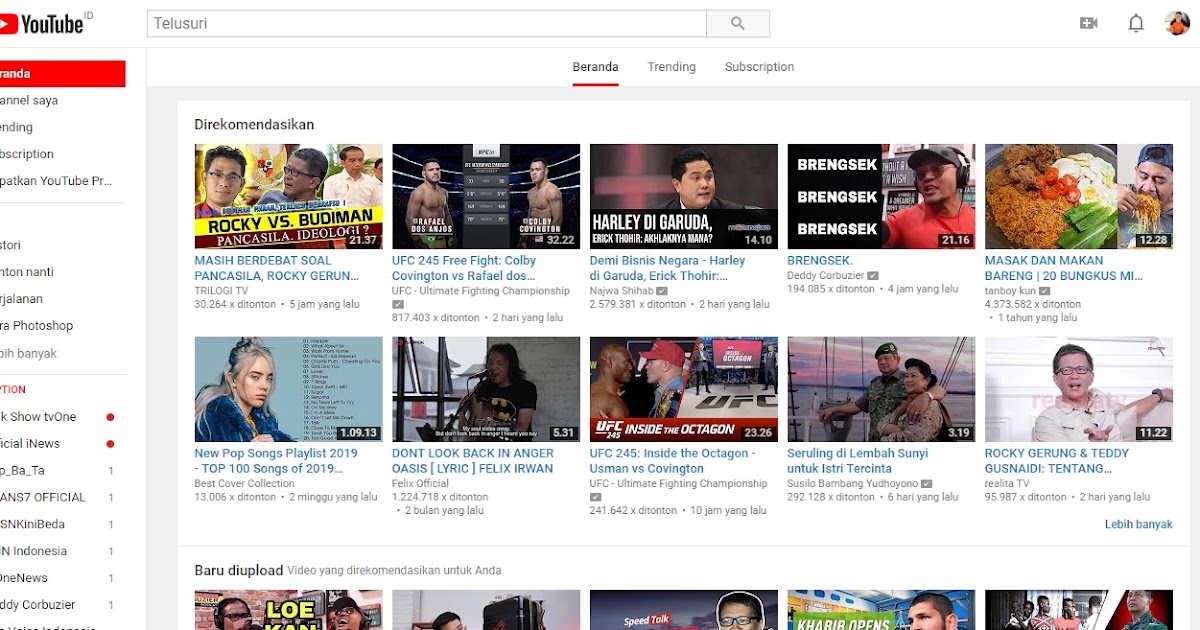This screenshot has width=1200, height=630.
Task: Play the Seruling di Lembah Sunyi thumbnail
Action: coord(881,389)
